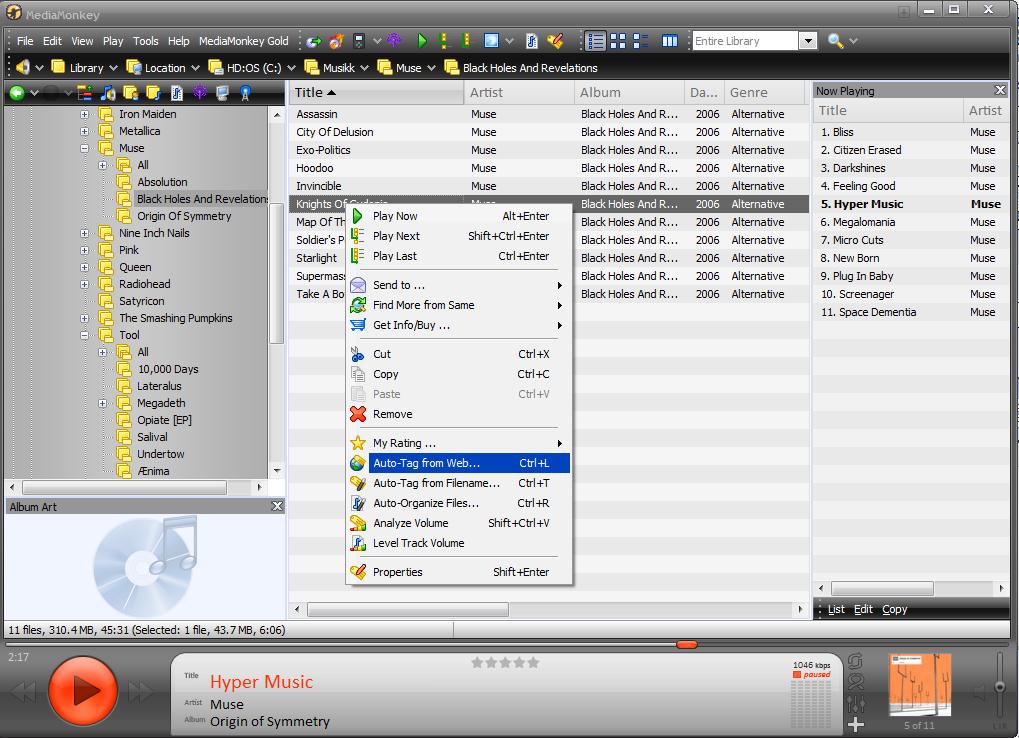
Task: Click the large orange Play button
Action: click(x=83, y=690)
